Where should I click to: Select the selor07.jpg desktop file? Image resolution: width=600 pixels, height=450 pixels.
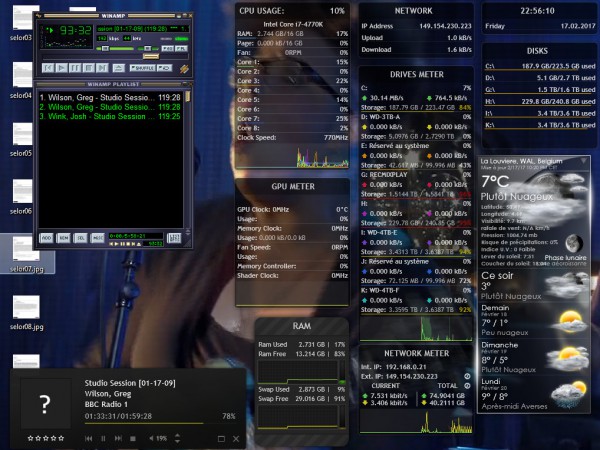[26, 254]
